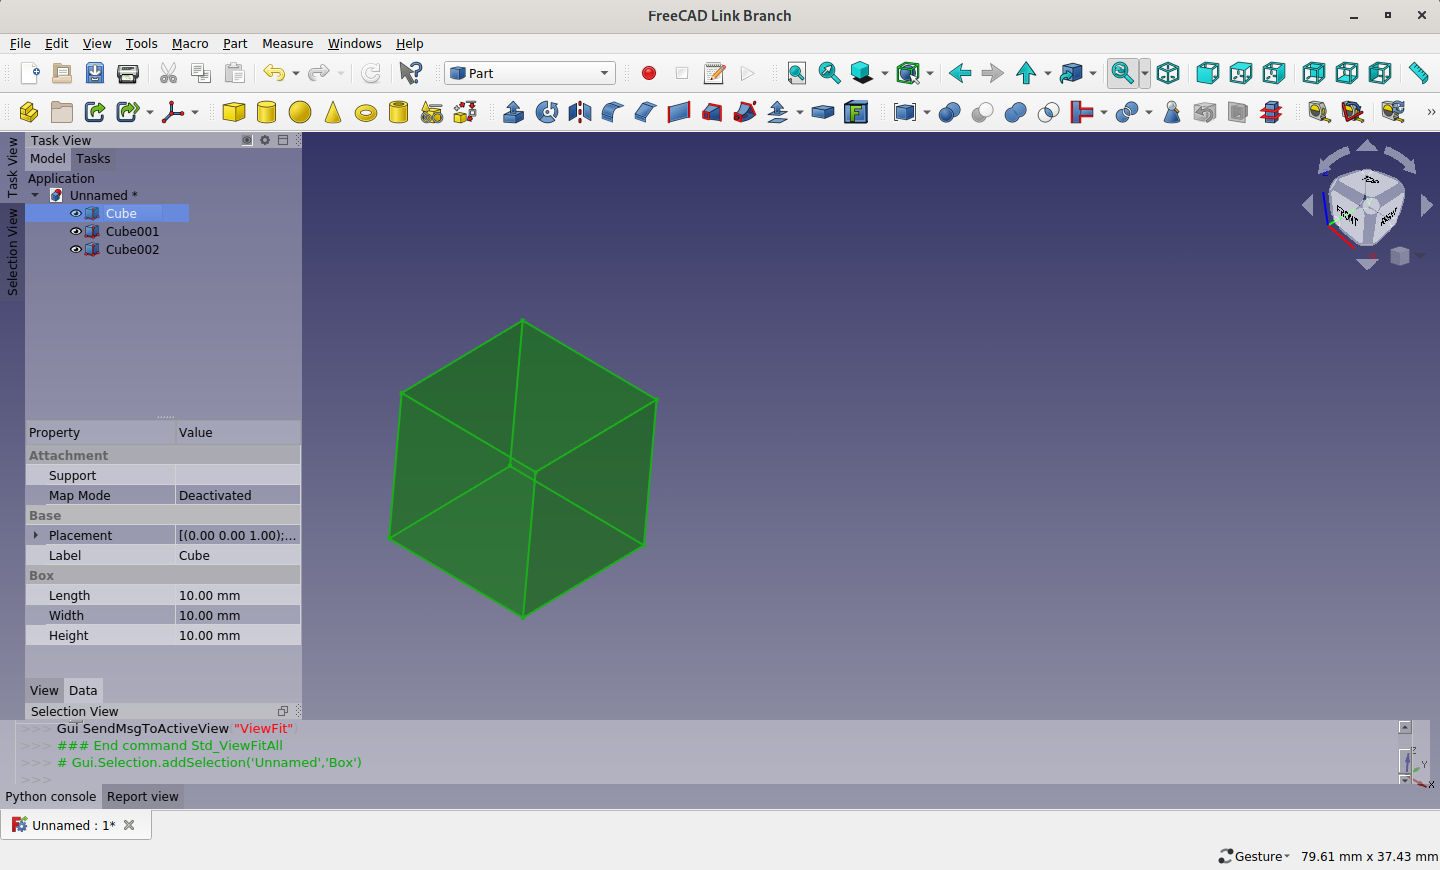Viewport: 1440px width, 870px height.
Task: Toggle visibility eye of Cube
Action: click(x=76, y=213)
